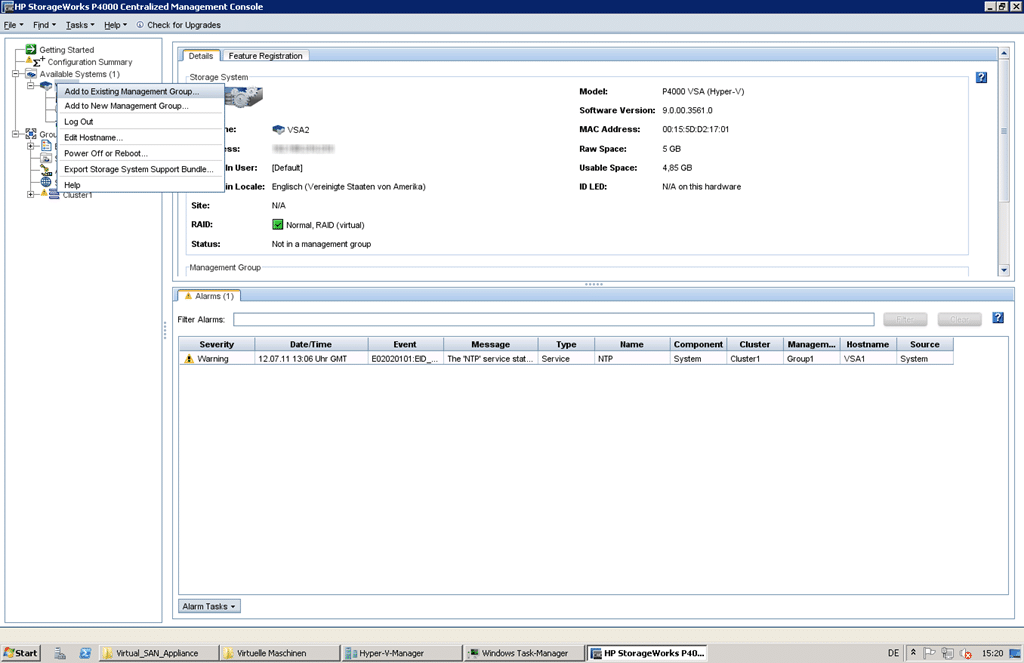Click the management group icon in the tree
The image size is (1024, 663).
(31, 134)
